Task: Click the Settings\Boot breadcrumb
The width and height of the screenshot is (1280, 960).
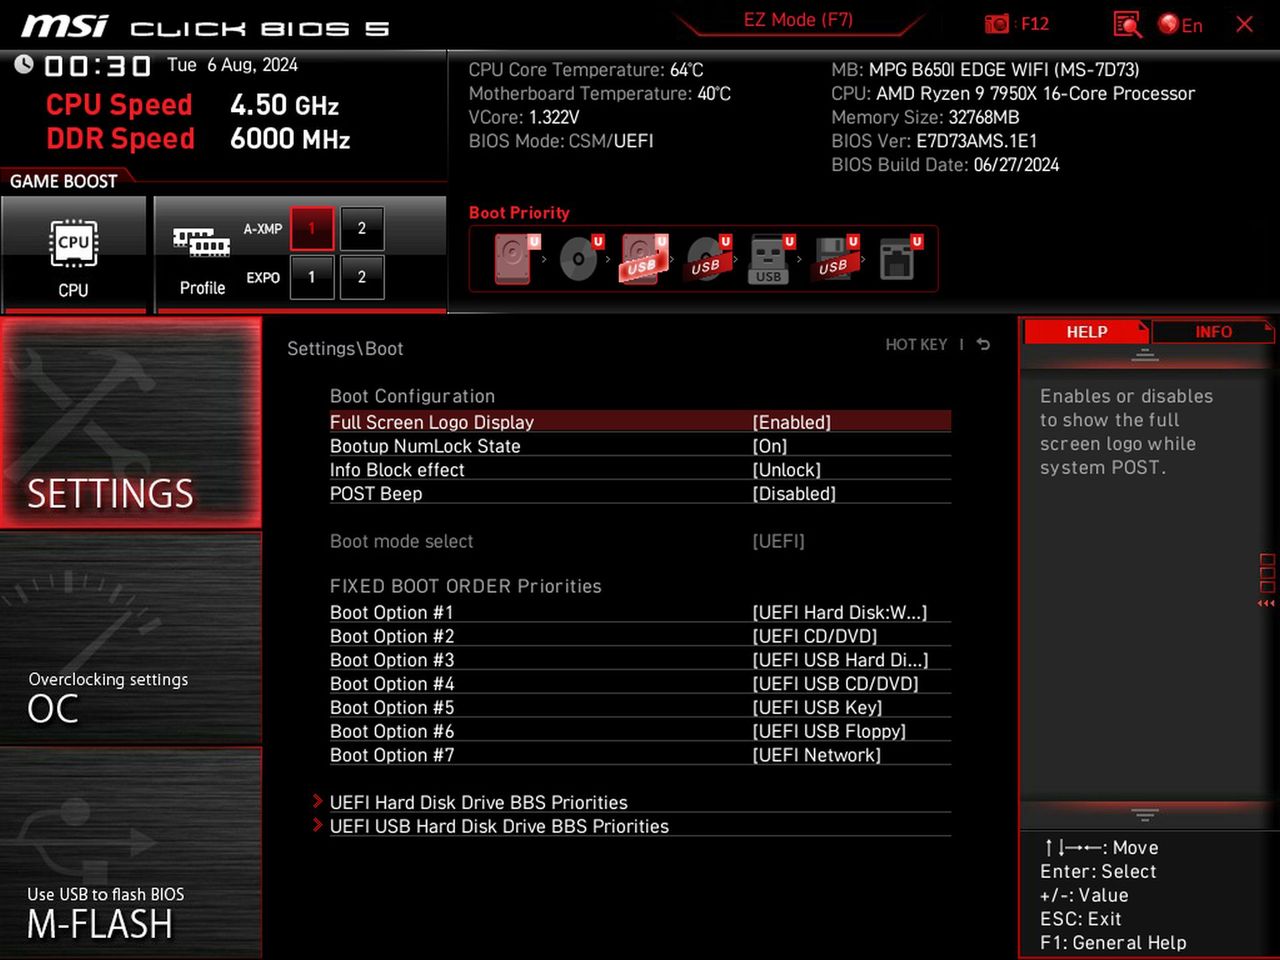Action: pyautogui.click(x=345, y=349)
